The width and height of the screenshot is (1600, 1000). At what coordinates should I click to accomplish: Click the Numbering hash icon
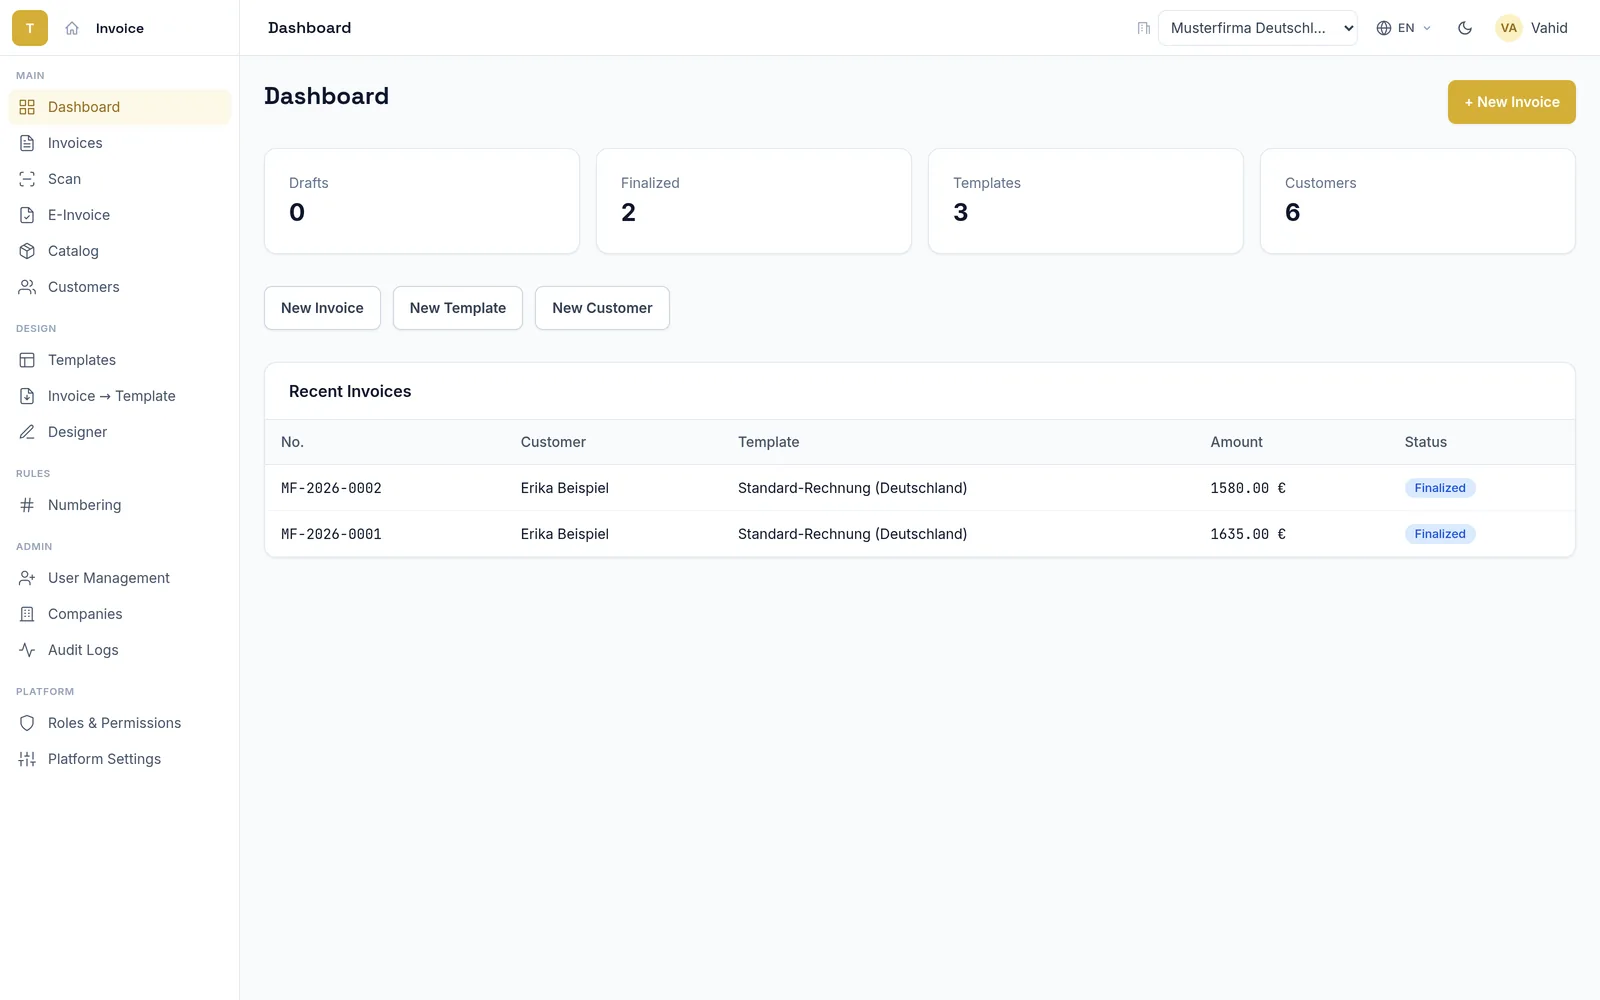tap(27, 505)
